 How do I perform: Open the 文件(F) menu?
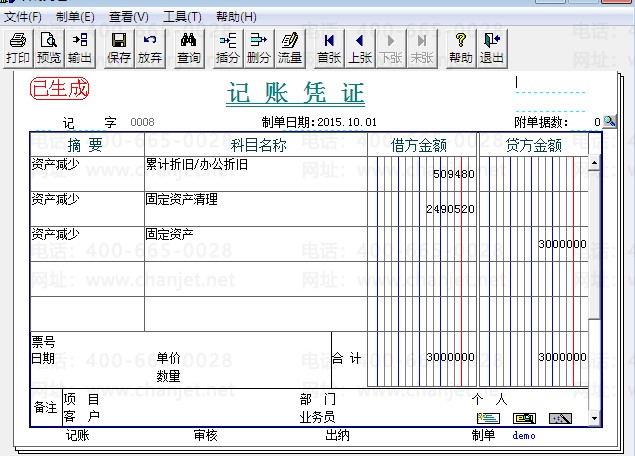coord(23,17)
